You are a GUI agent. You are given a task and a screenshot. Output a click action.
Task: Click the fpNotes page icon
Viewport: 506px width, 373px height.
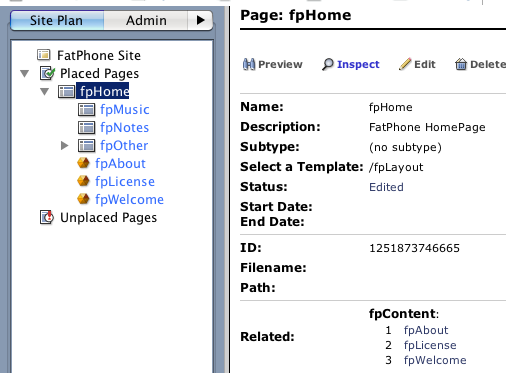(86, 127)
